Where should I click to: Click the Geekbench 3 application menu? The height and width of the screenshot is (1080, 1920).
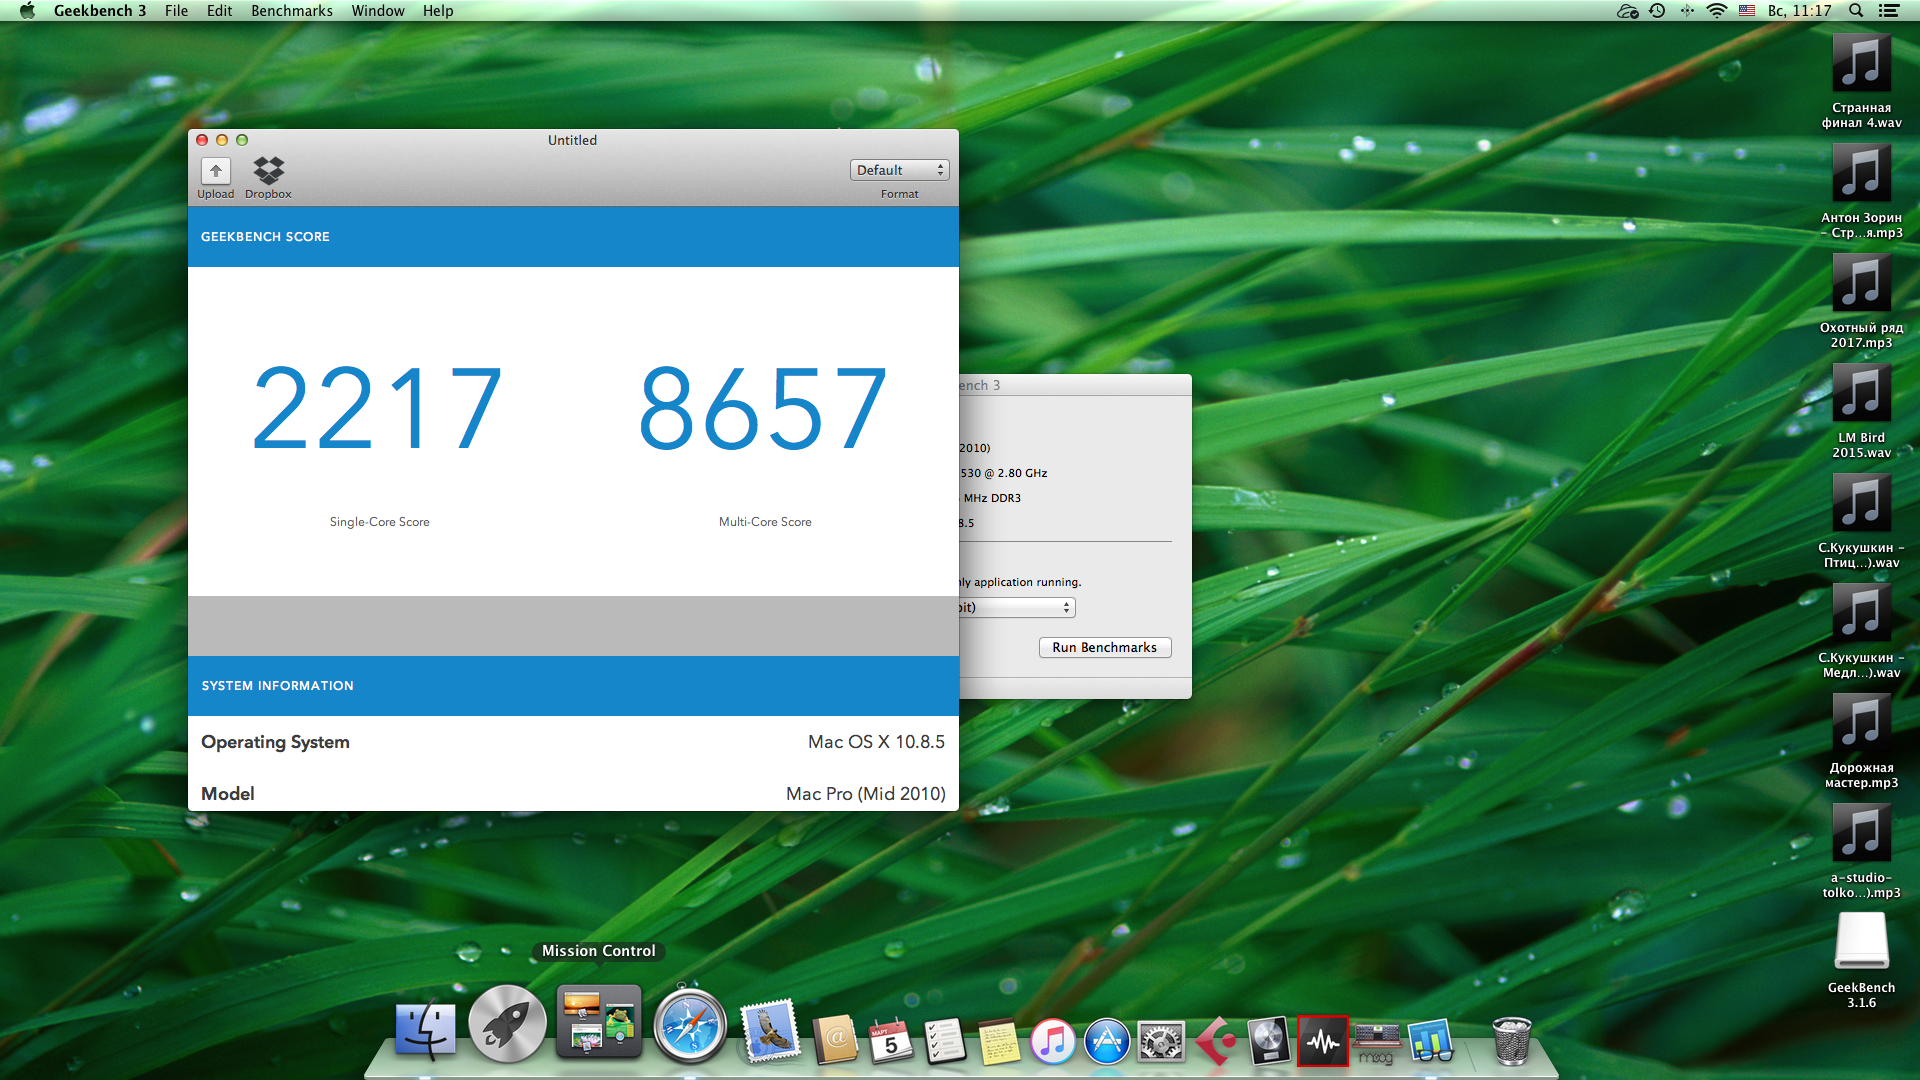100,10
